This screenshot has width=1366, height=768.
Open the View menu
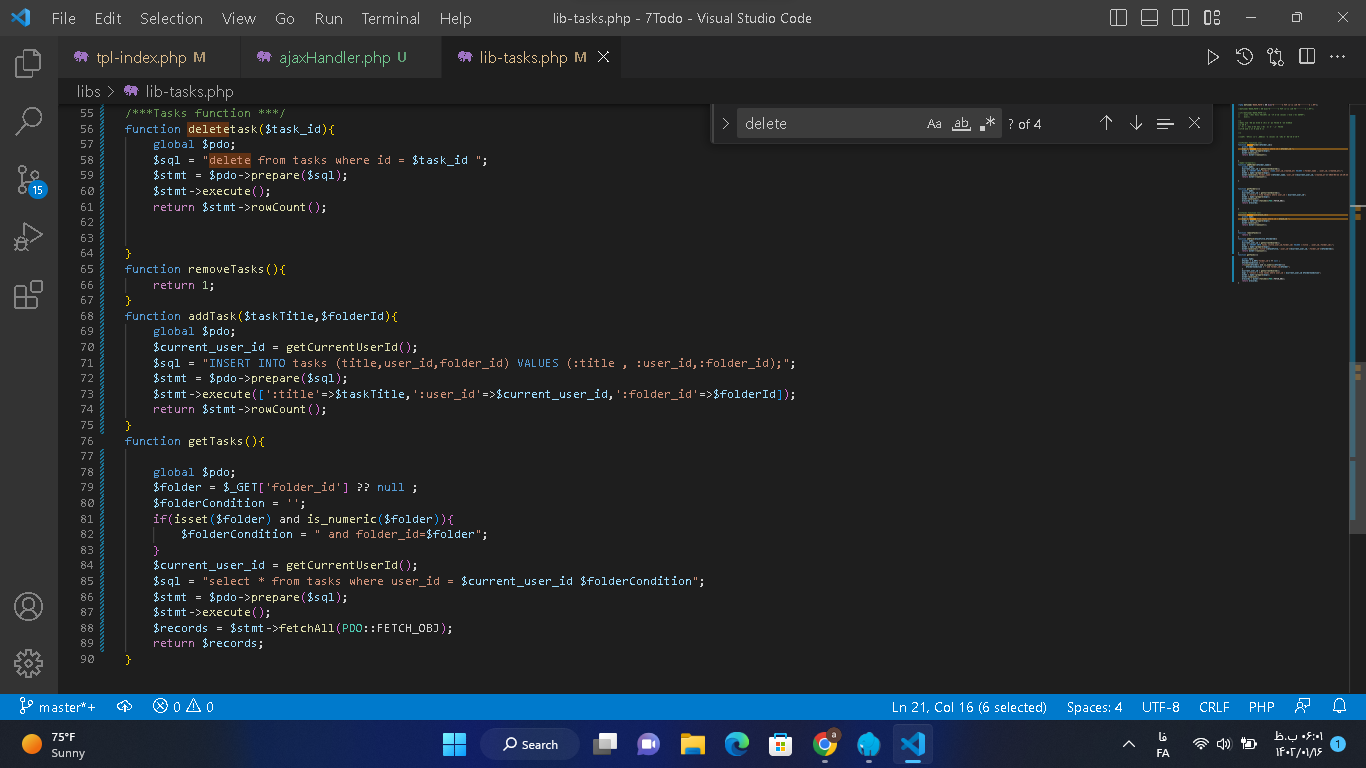coord(239,18)
